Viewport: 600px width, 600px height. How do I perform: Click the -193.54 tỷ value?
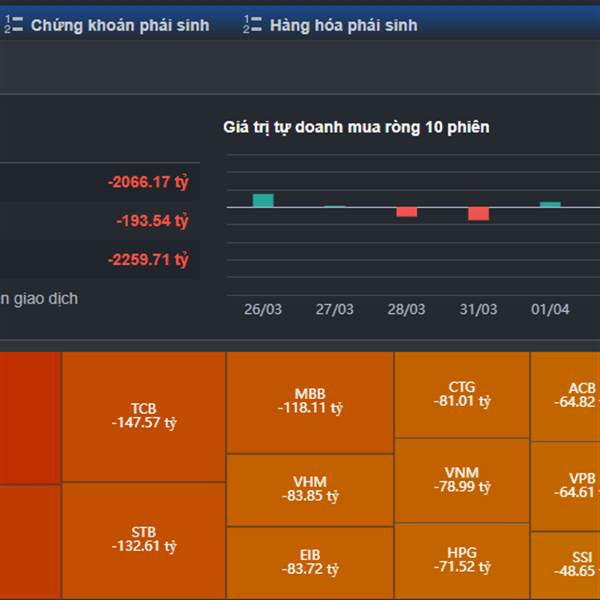pos(152,221)
